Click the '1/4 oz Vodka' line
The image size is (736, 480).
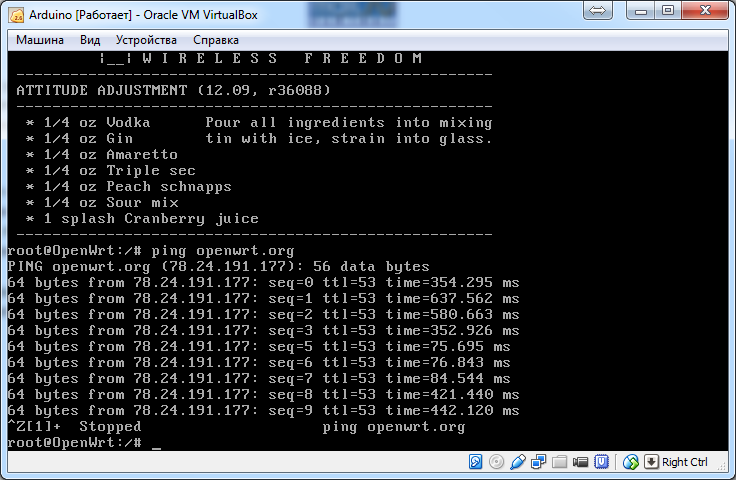click(88, 123)
